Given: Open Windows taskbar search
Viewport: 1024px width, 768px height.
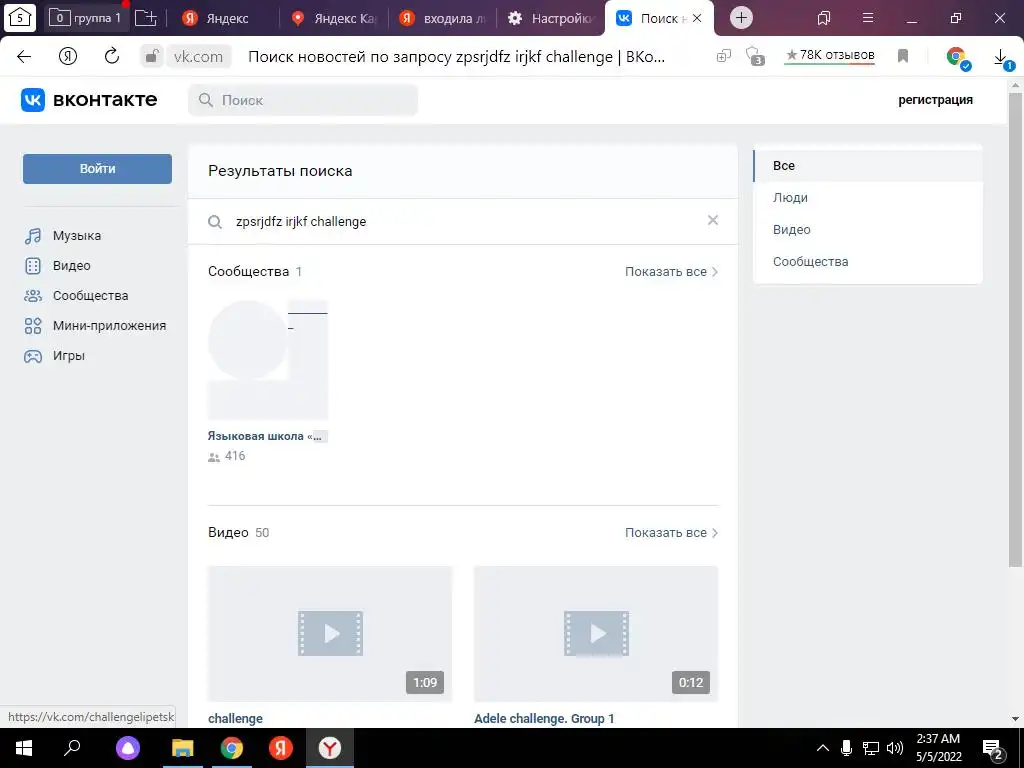Looking at the screenshot, I should (72, 748).
